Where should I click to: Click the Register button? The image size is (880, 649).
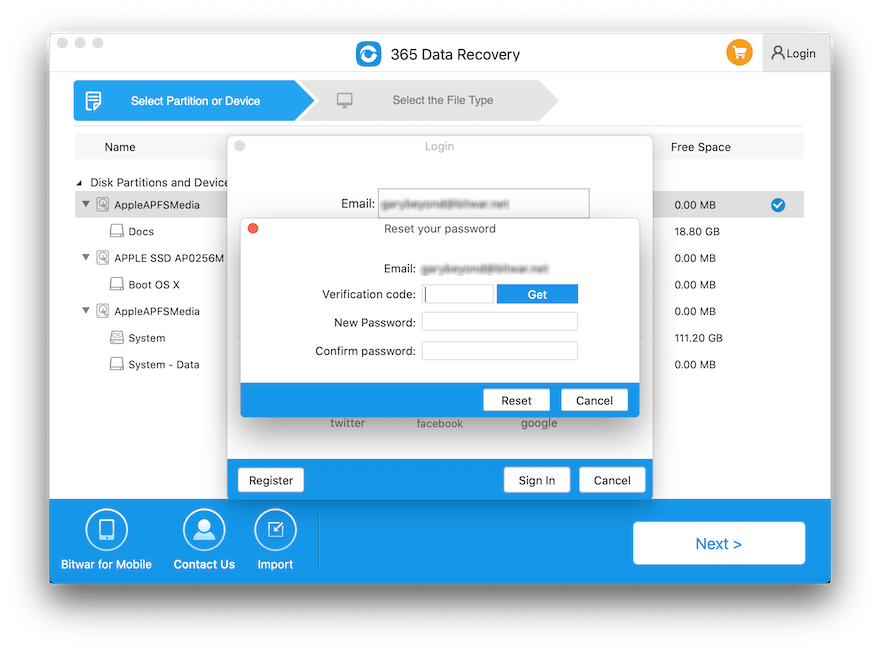click(x=271, y=480)
